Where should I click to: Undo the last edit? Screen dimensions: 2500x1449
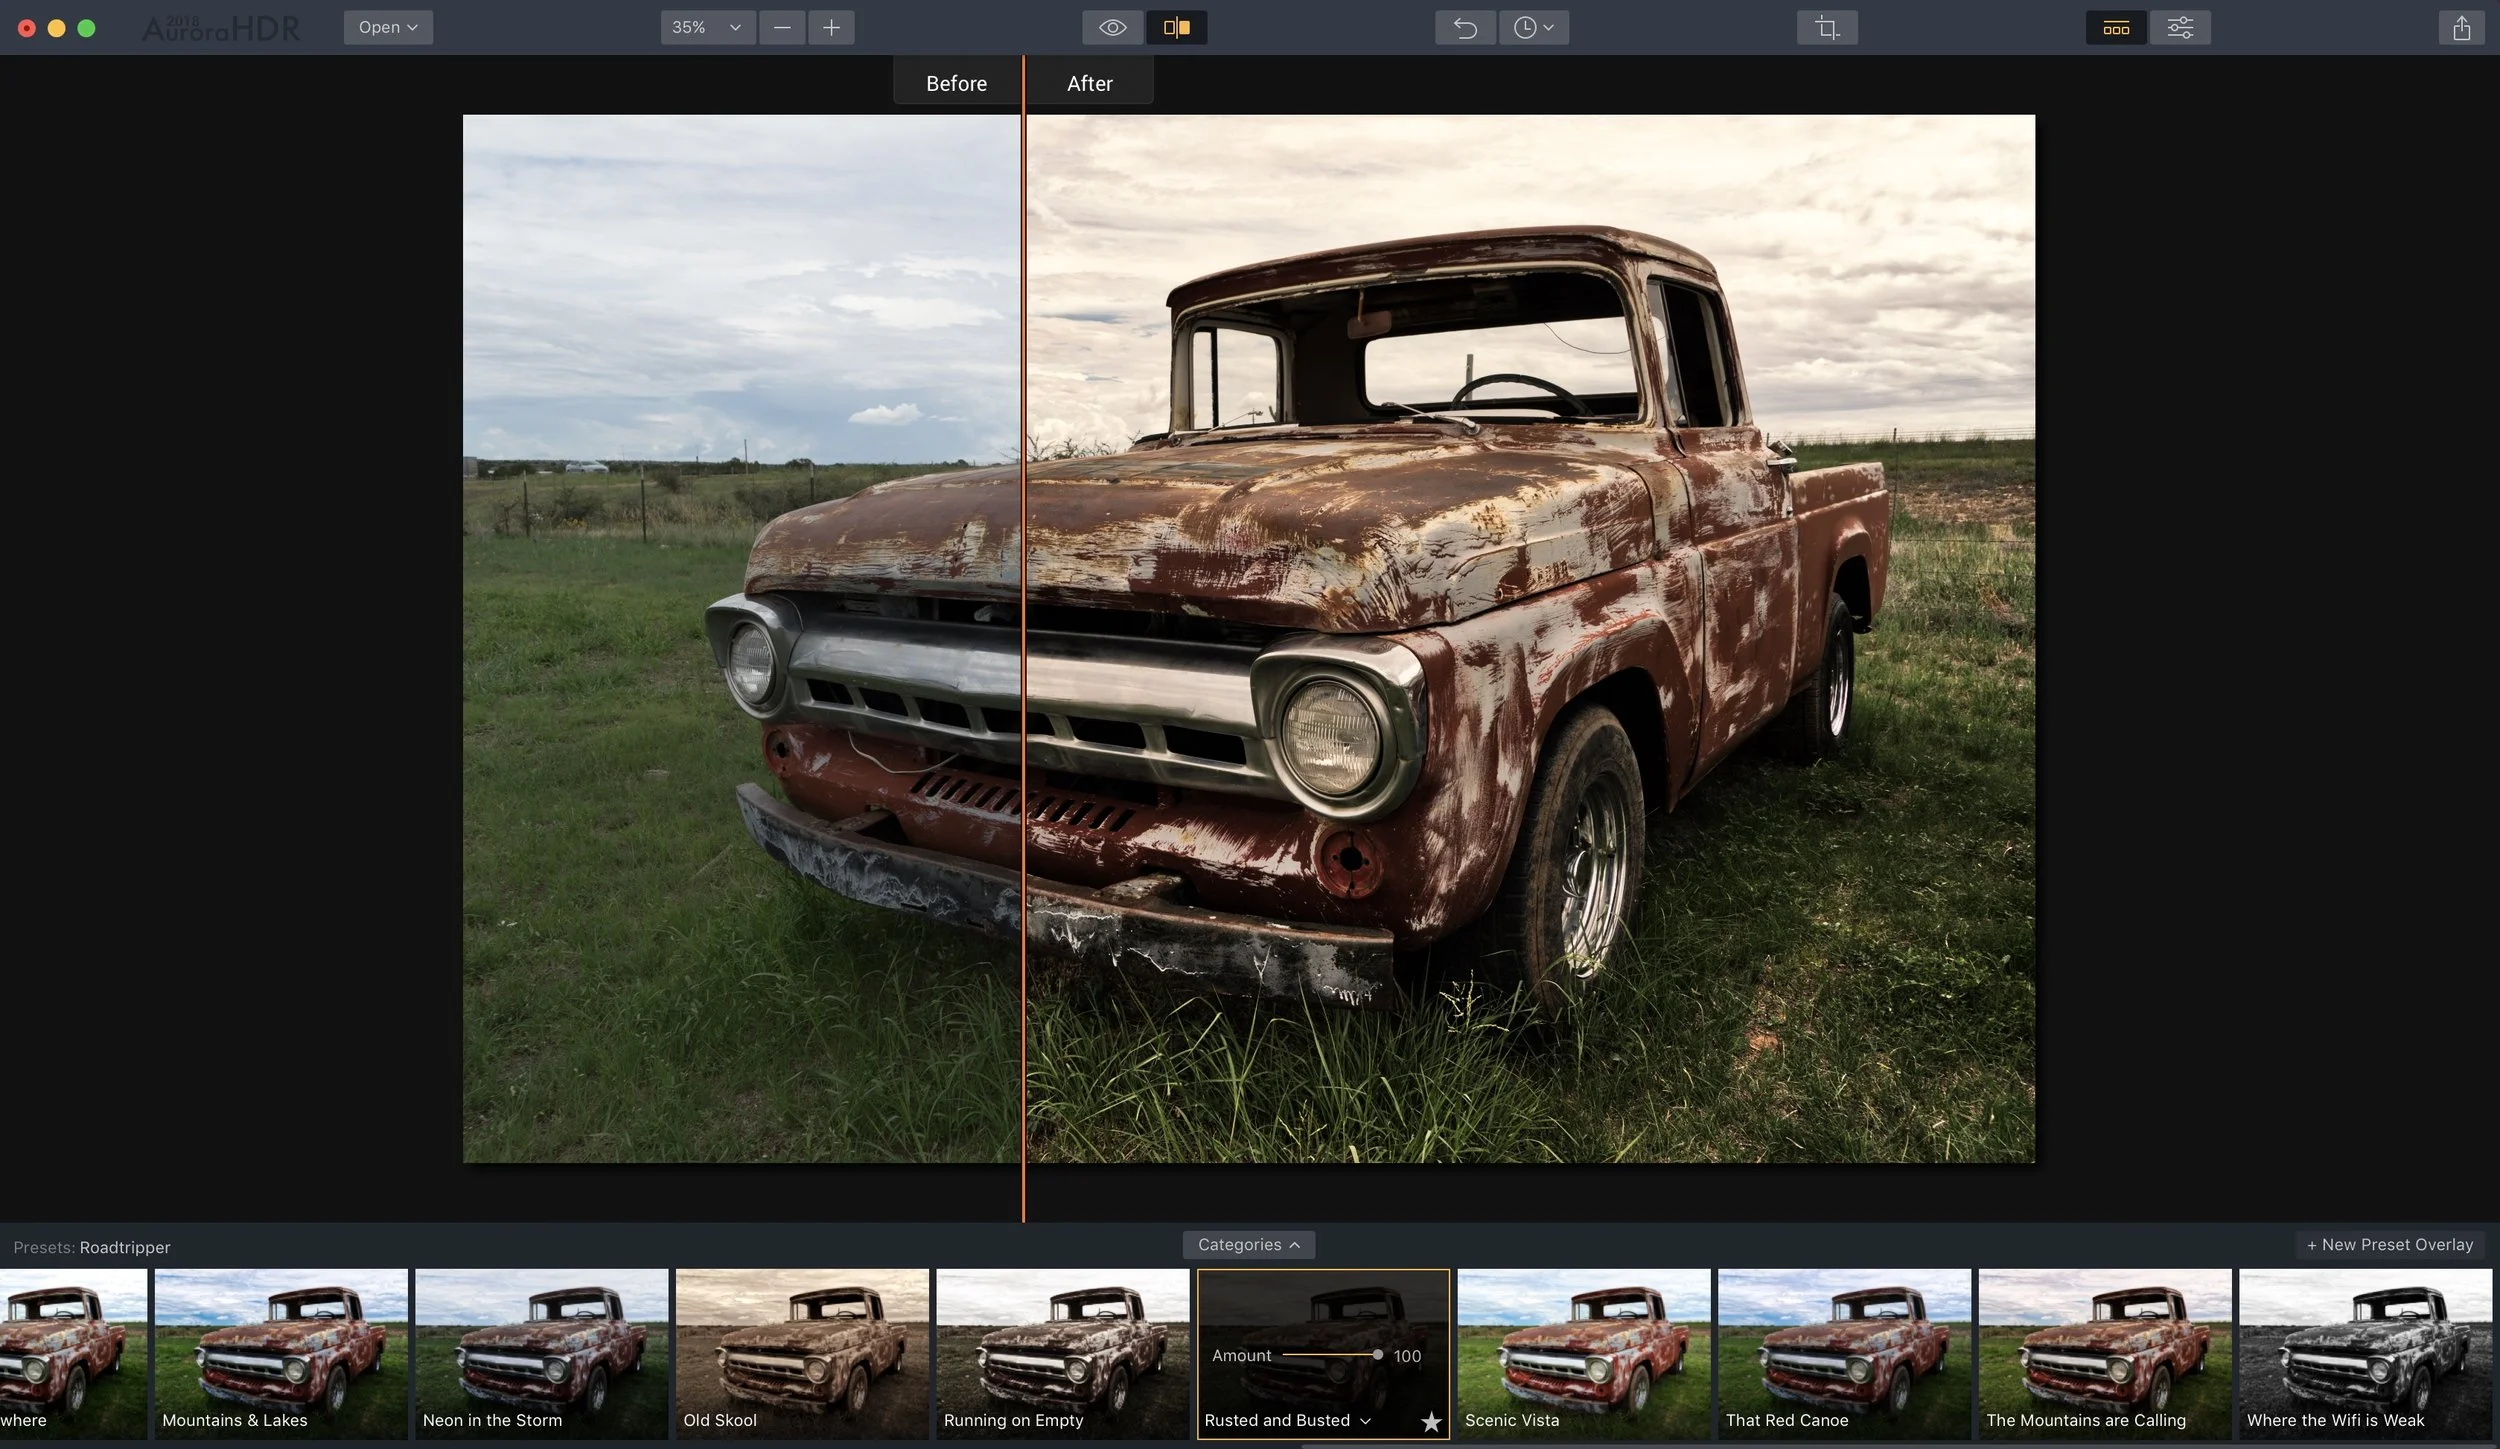coord(1465,28)
